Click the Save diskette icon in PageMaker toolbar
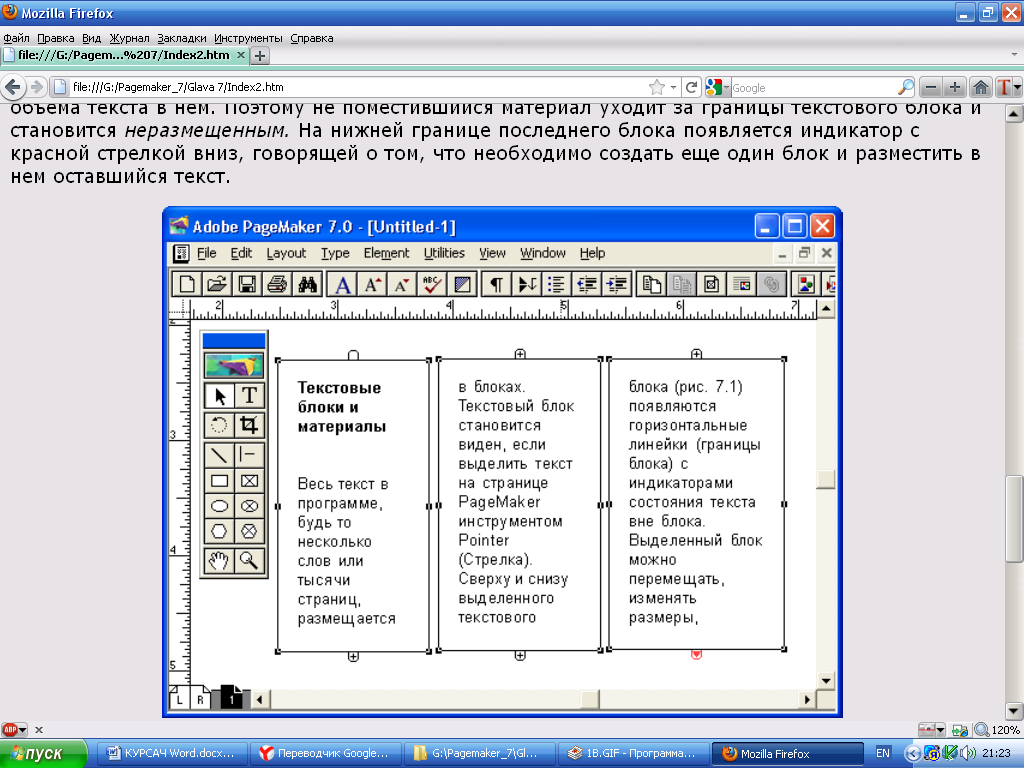Viewport: 1024px width, 768px height. (x=247, y=284)
